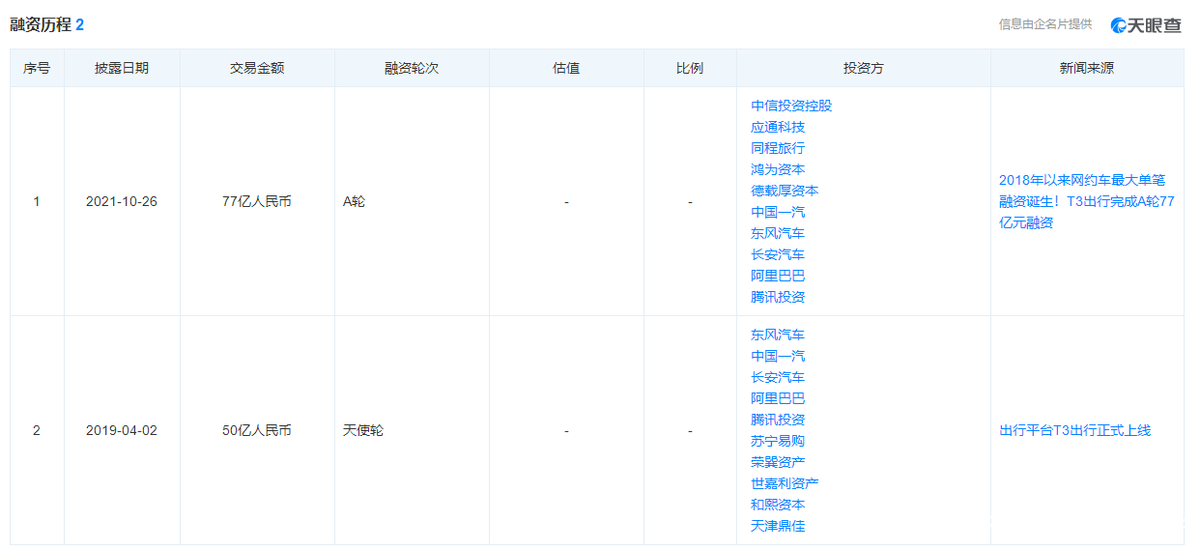Click 中国一汽 in the A轮 row

[778, 212]
